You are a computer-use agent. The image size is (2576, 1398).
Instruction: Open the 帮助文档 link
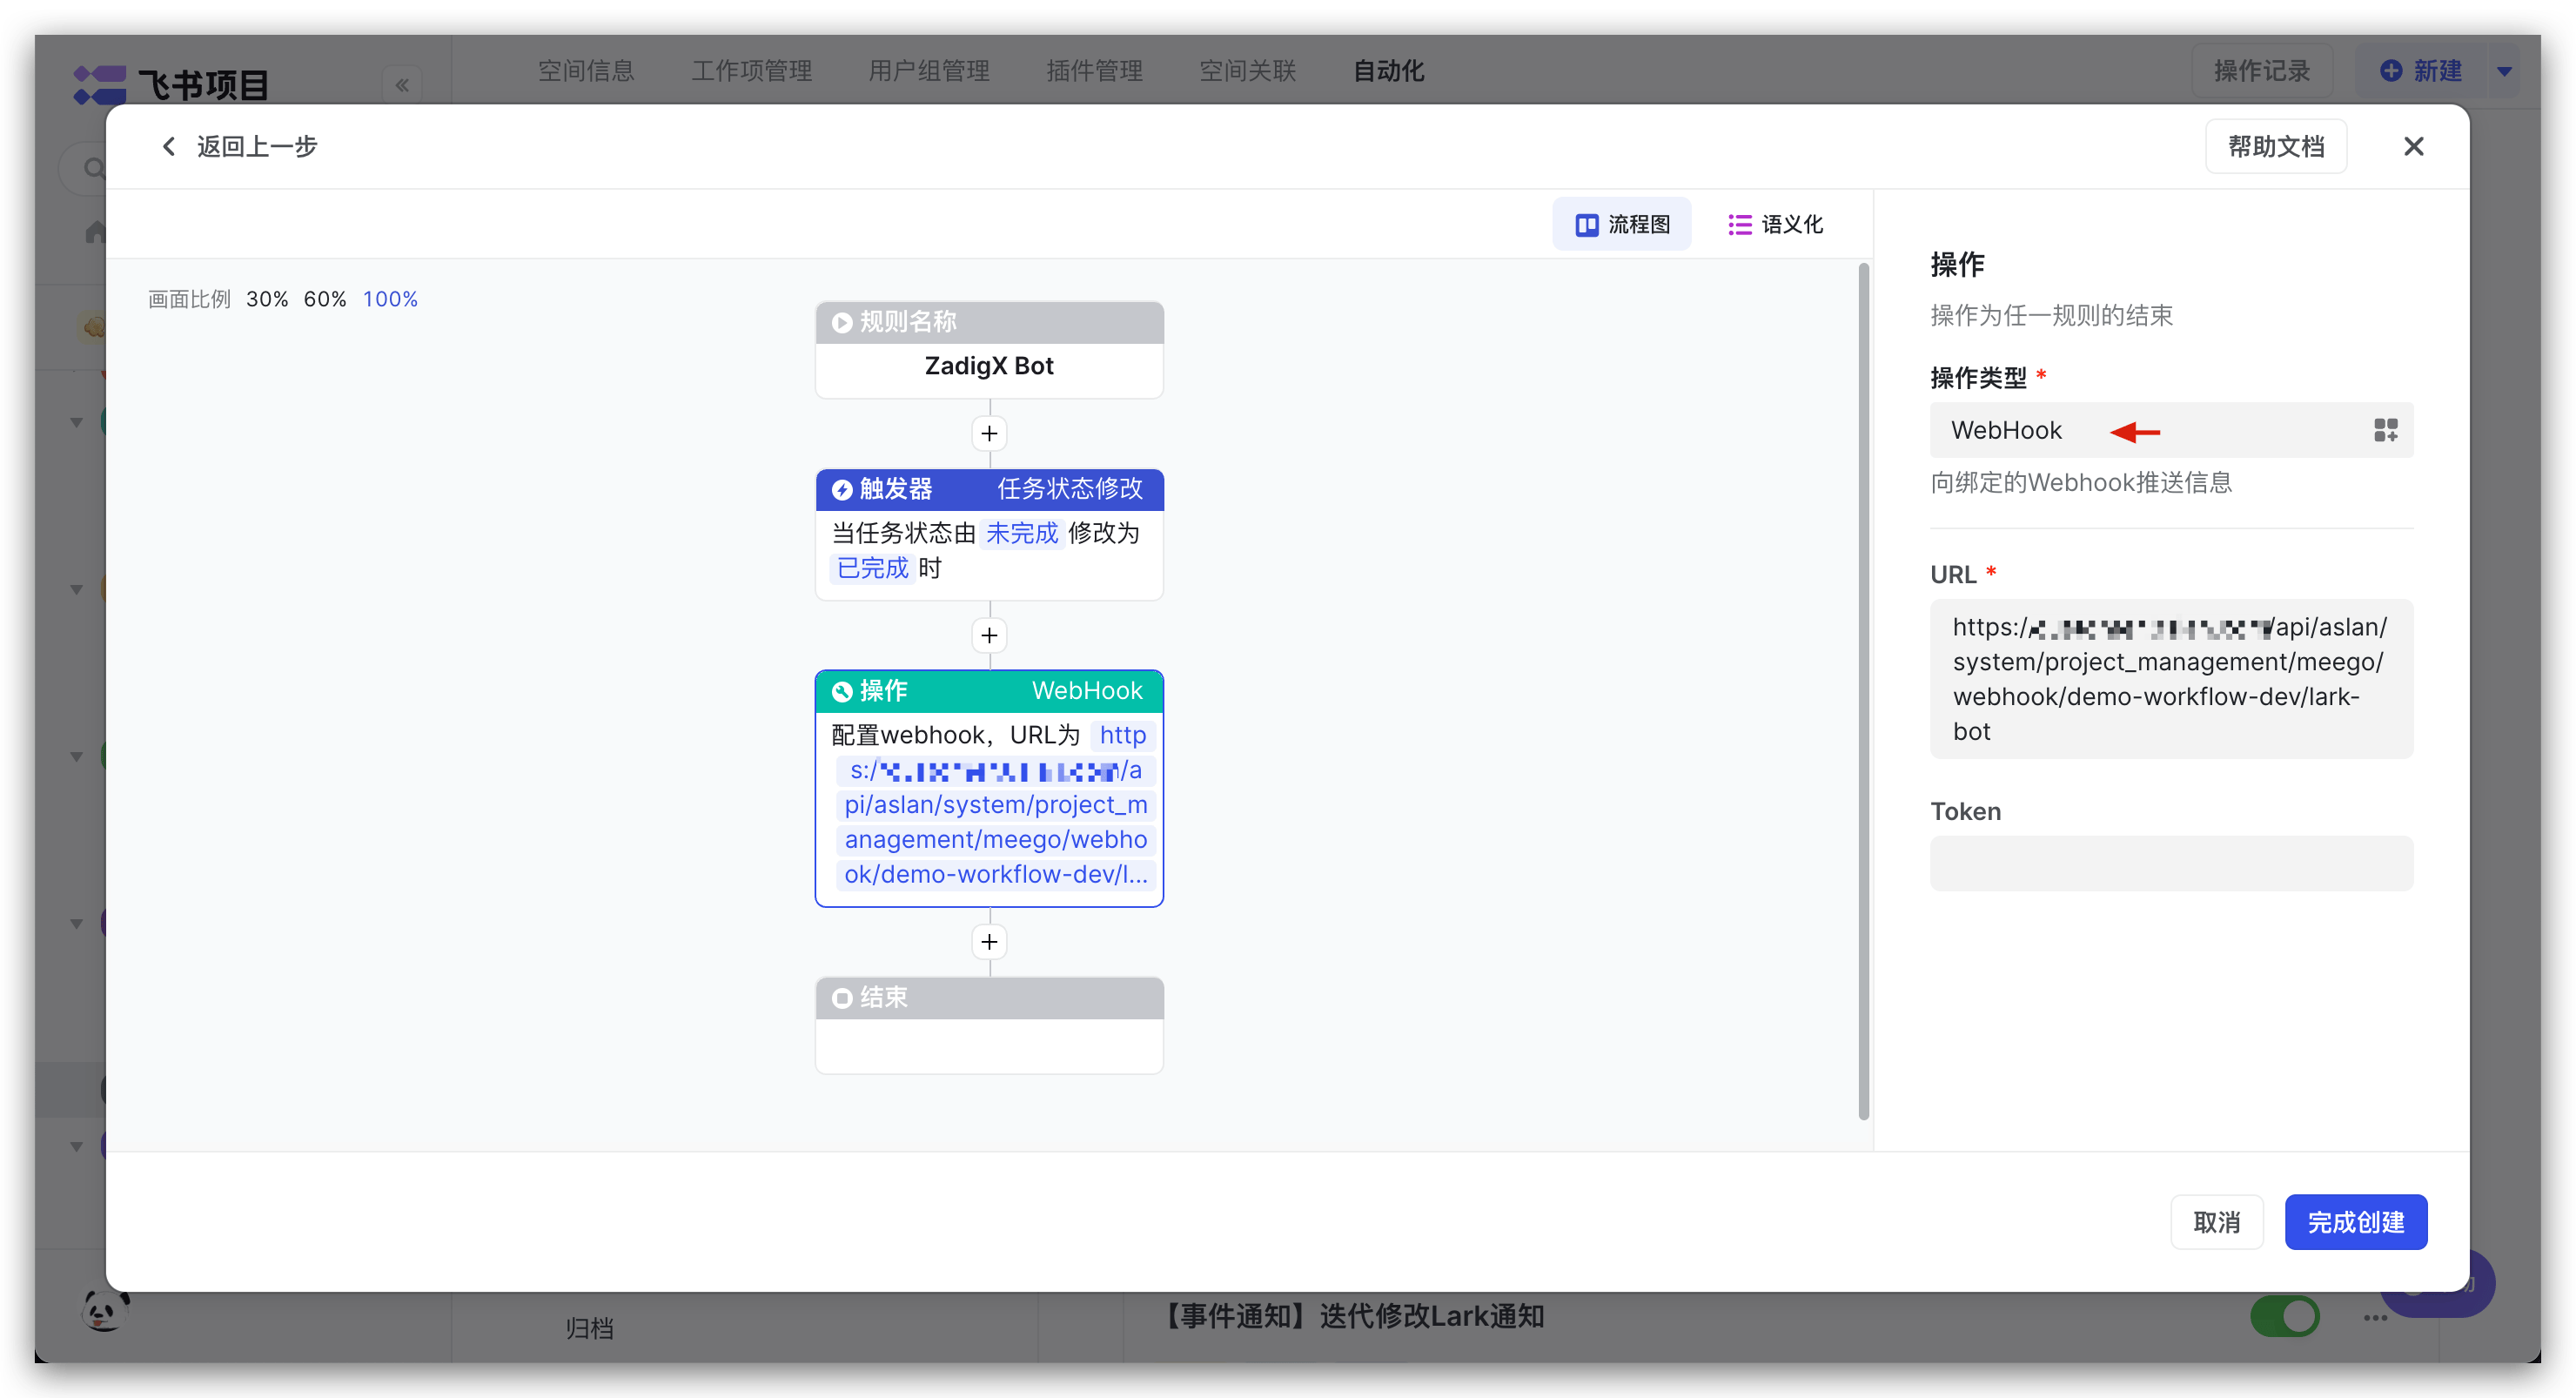[2275, 146]
